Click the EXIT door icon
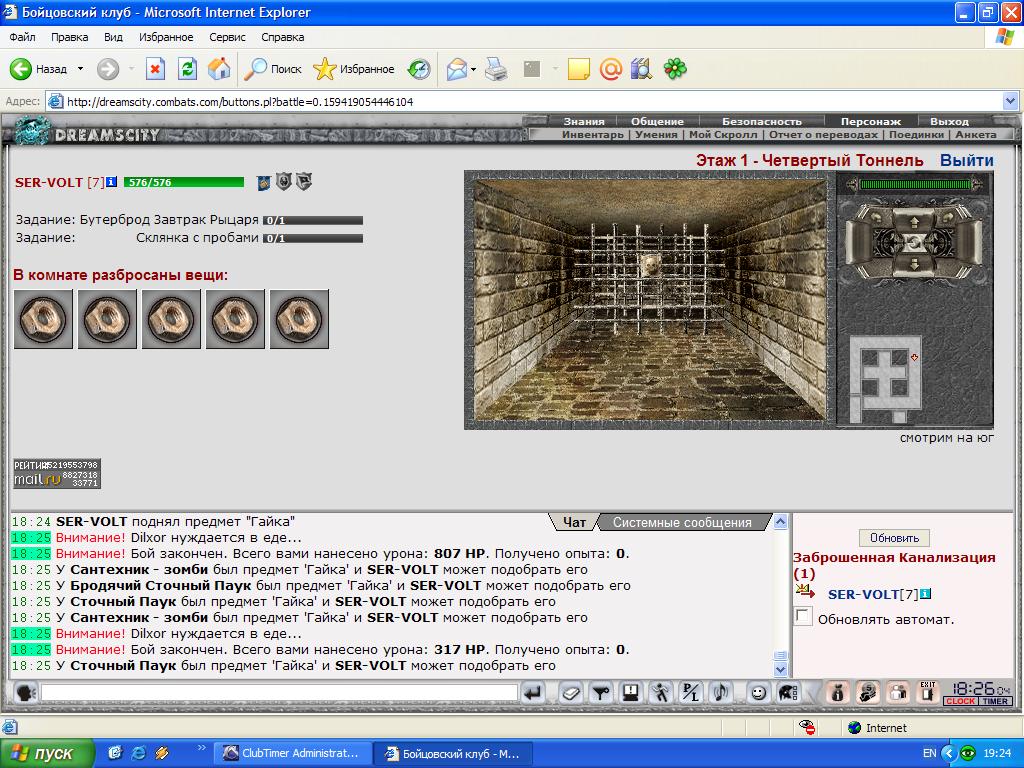The image size is (1024, 768). [x=927, y=692]
